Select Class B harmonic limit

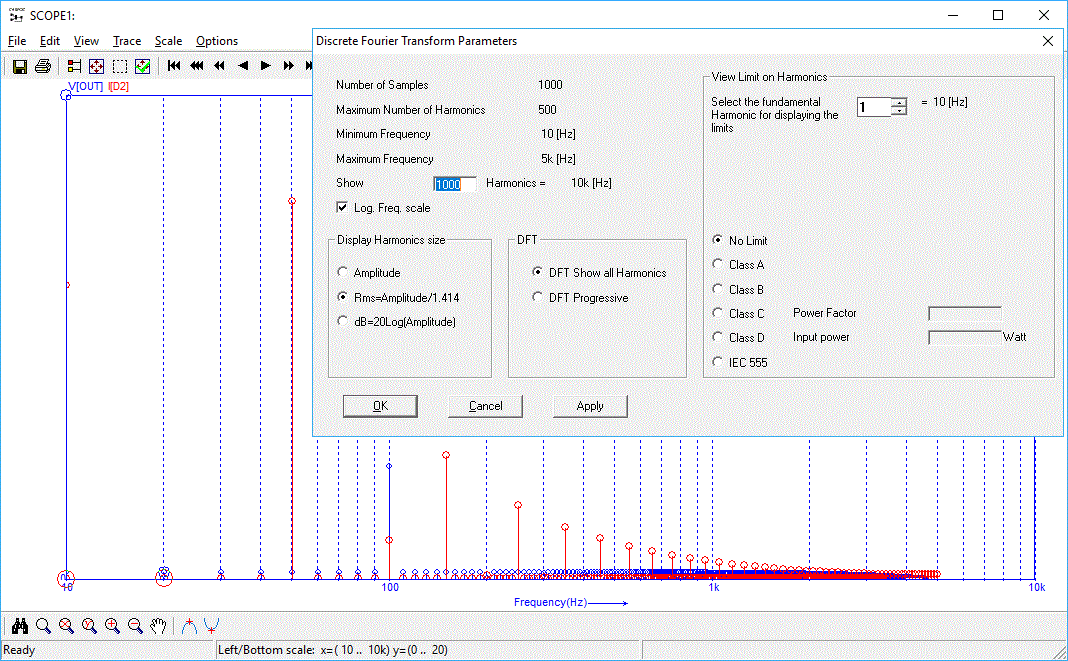[x=717, y=289]
